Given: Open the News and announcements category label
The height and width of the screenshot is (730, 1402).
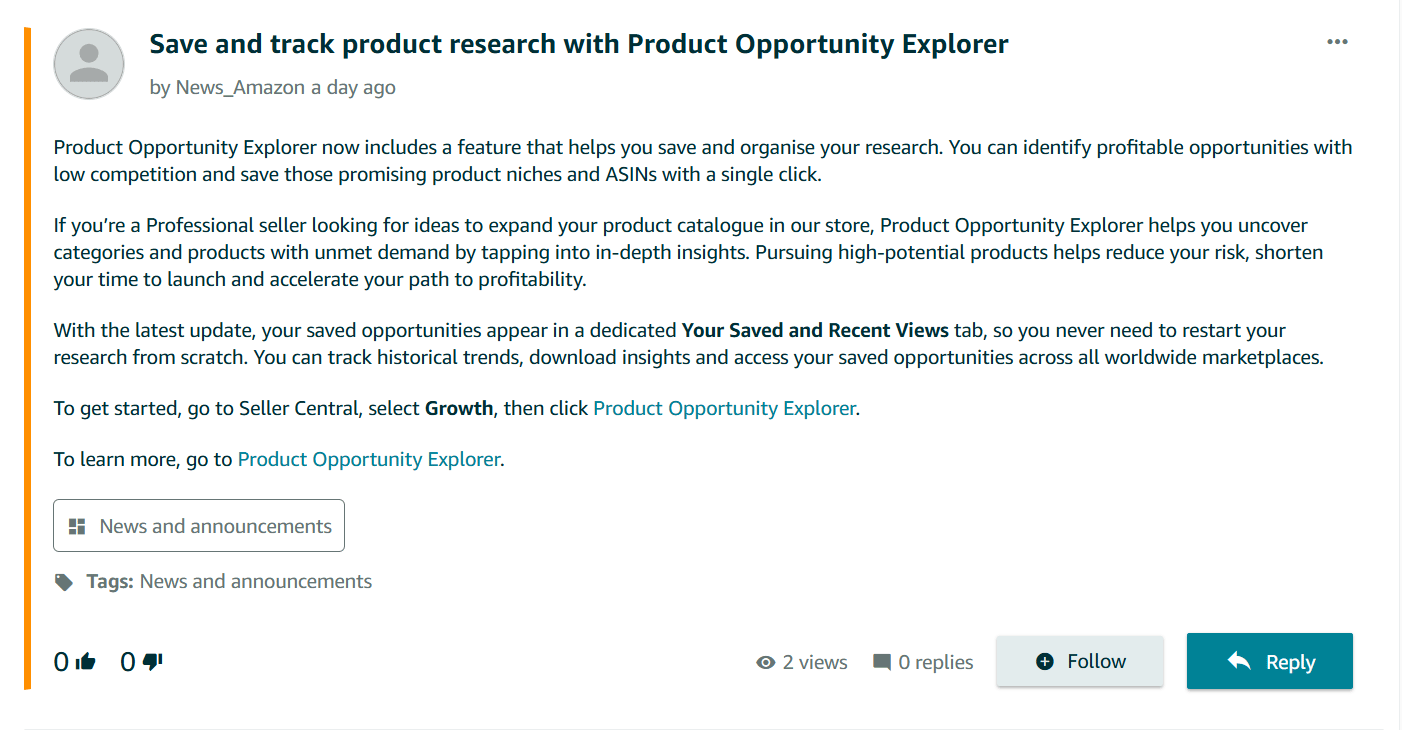Looking at the screenshot, I should tap(216, 526).
